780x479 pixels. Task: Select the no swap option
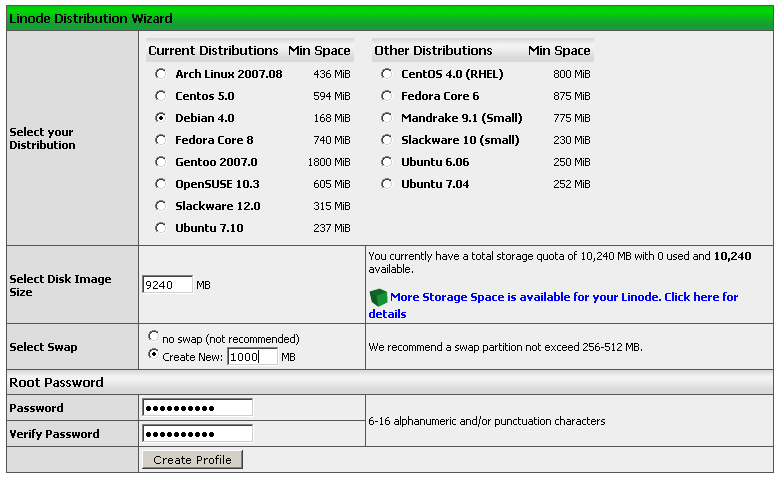[x=153, y=336]
